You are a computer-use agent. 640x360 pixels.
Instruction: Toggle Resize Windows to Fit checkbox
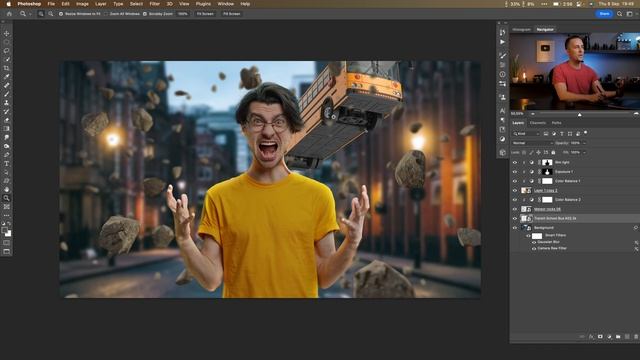(61, 14)
